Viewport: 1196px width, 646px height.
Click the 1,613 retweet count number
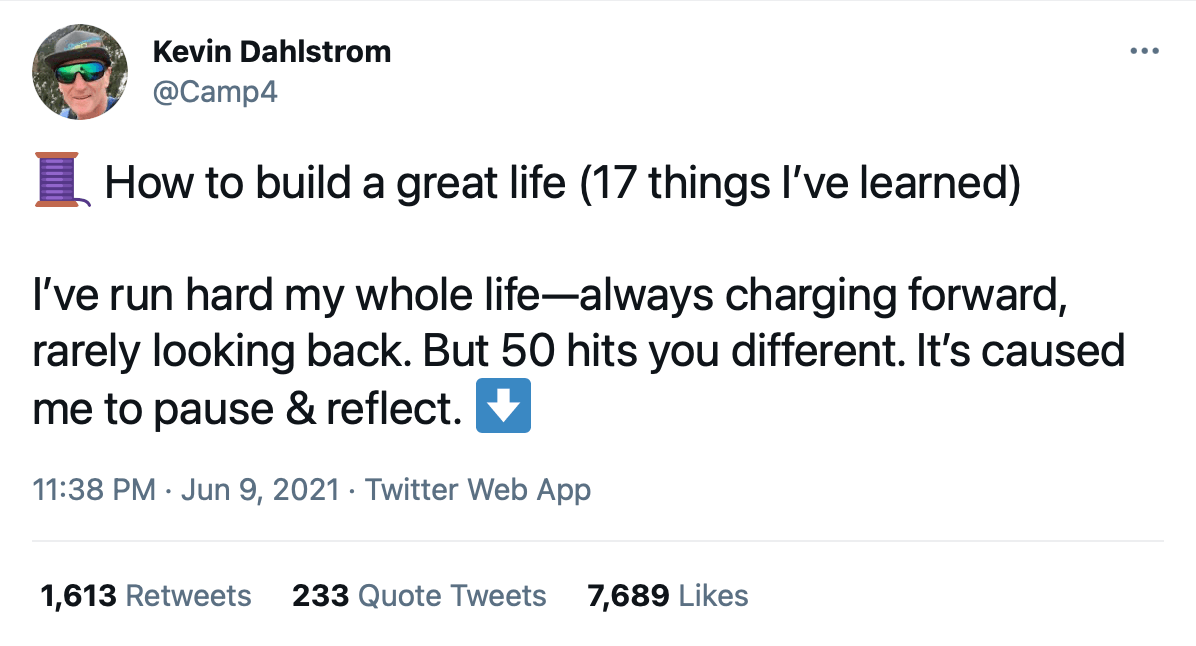(x=78, y=596)
